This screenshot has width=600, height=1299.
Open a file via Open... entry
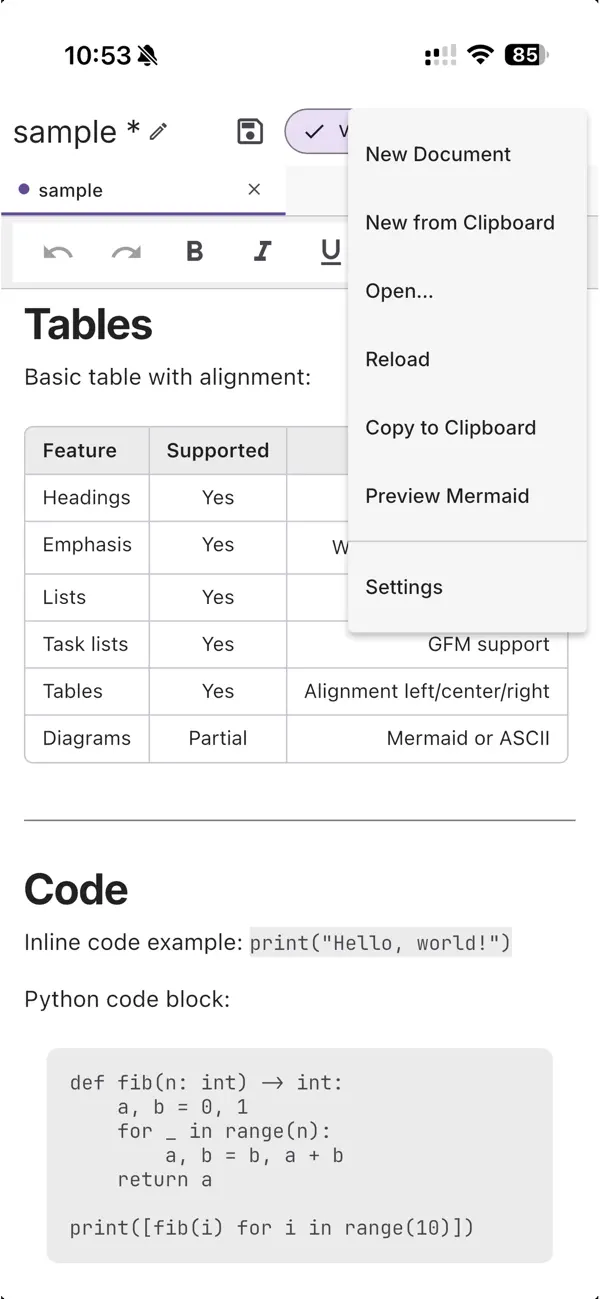[x=399, y=291]
